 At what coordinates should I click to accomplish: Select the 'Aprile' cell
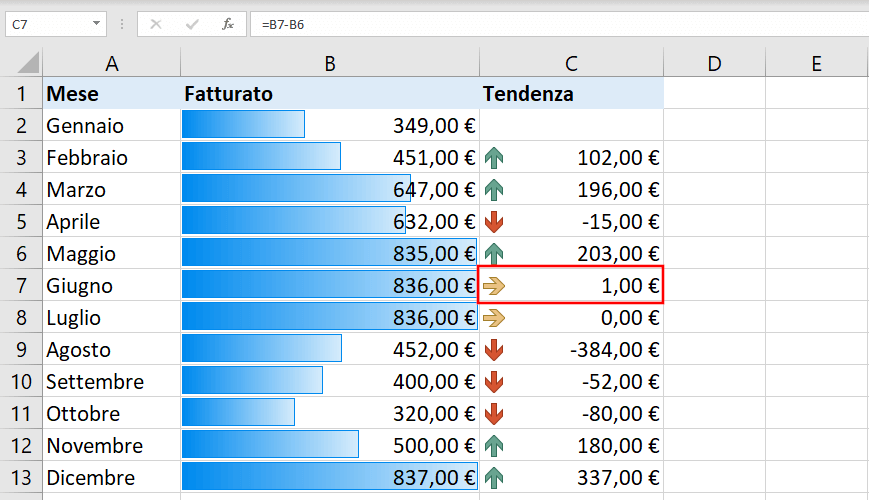click(x=111, y=221)
